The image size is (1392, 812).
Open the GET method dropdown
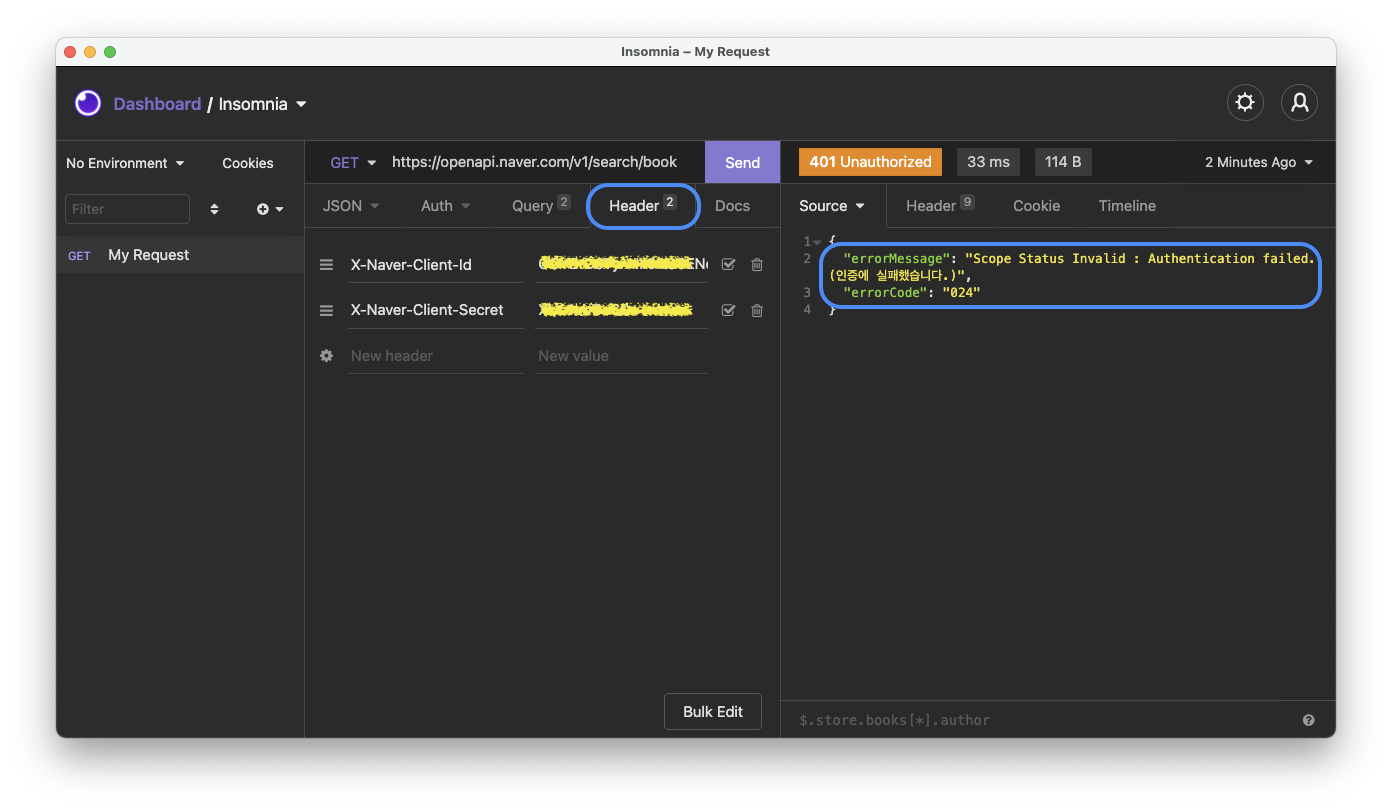353,162
